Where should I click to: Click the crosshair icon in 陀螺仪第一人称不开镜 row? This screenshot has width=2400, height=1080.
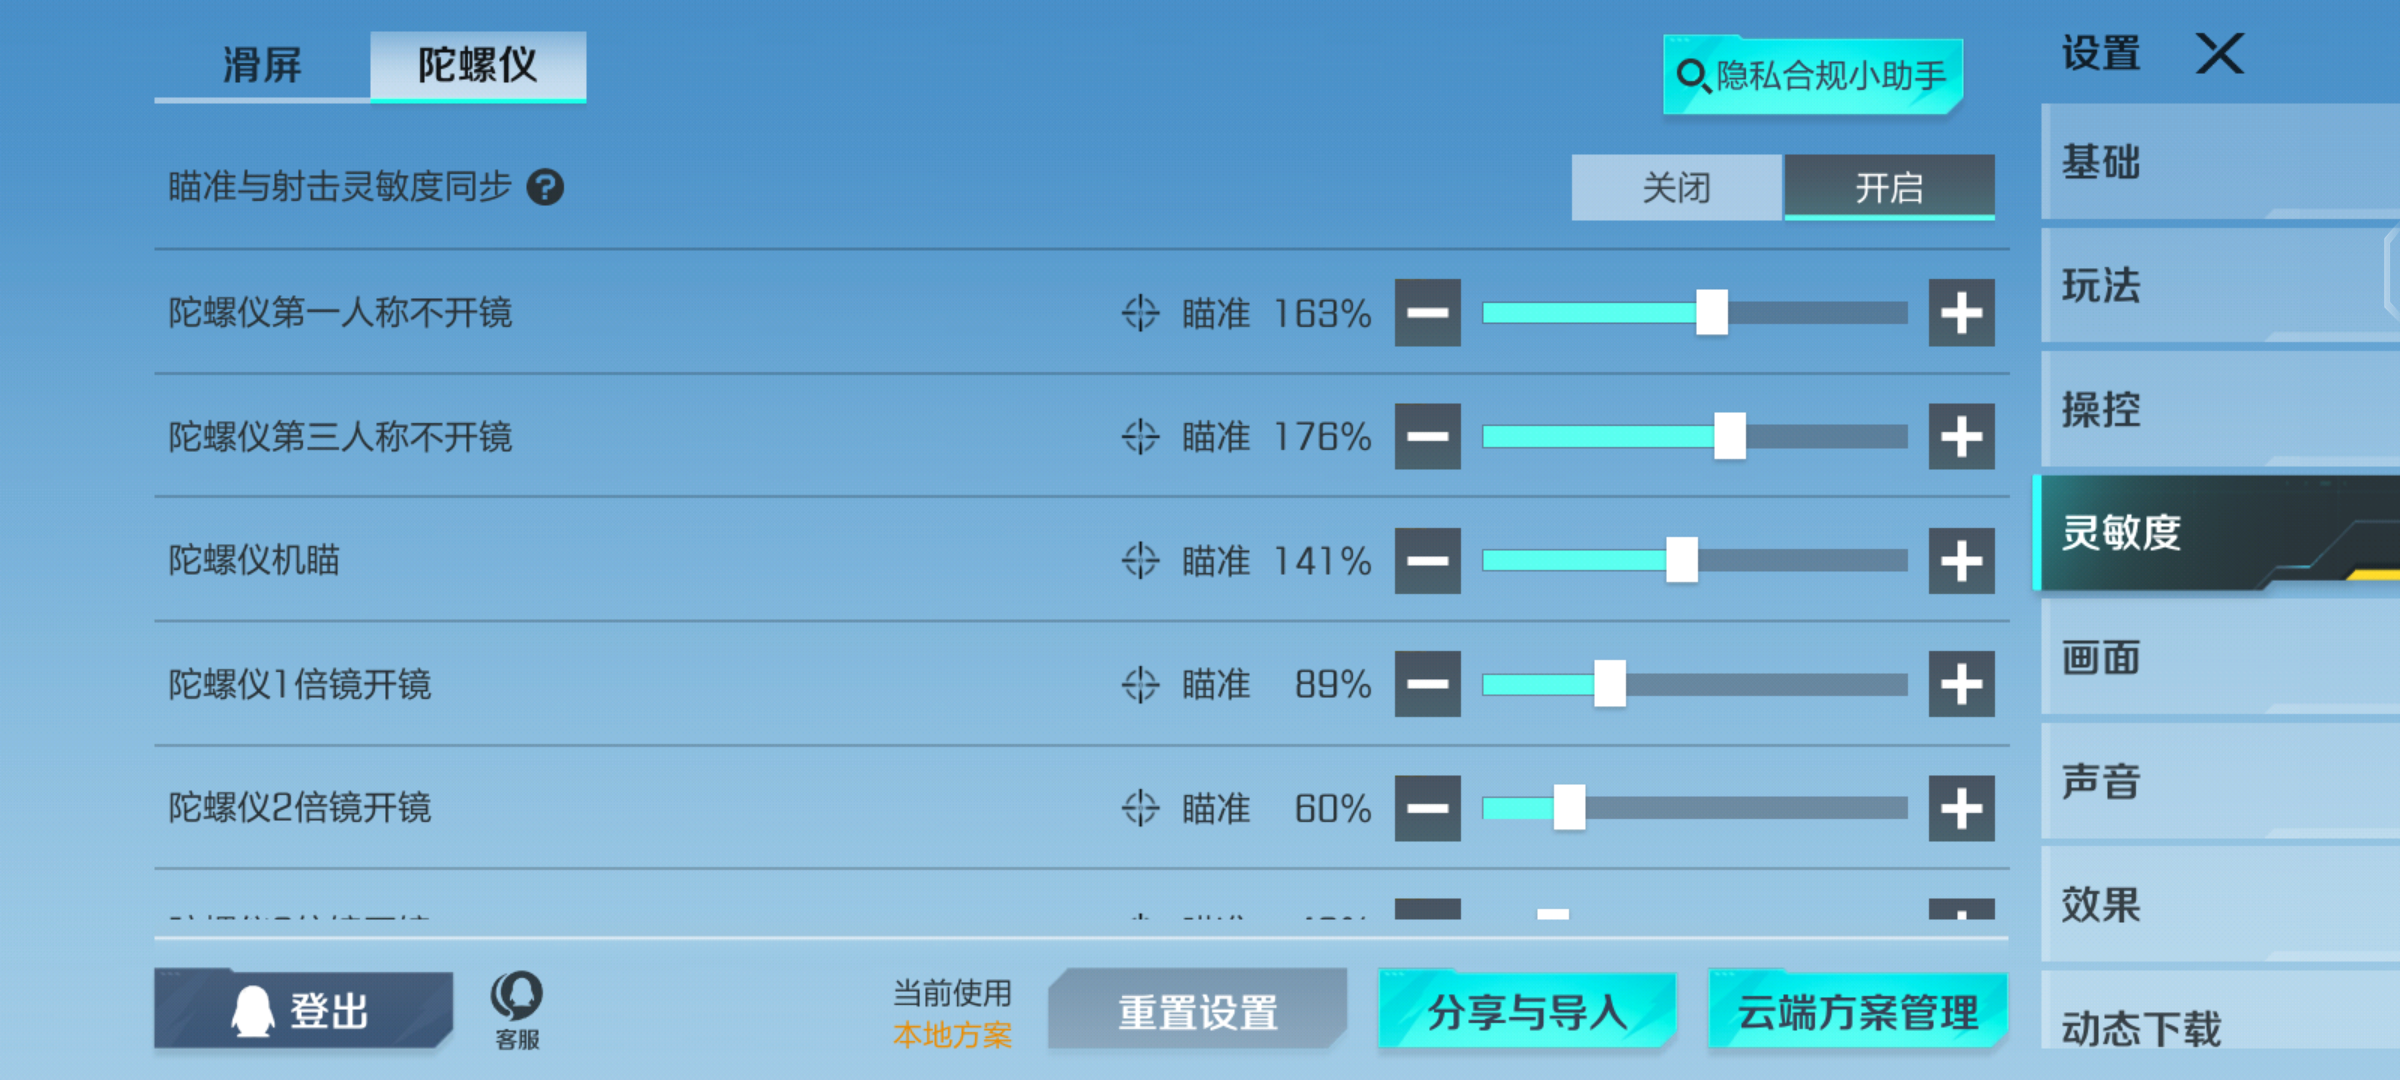click(1140, 313)
